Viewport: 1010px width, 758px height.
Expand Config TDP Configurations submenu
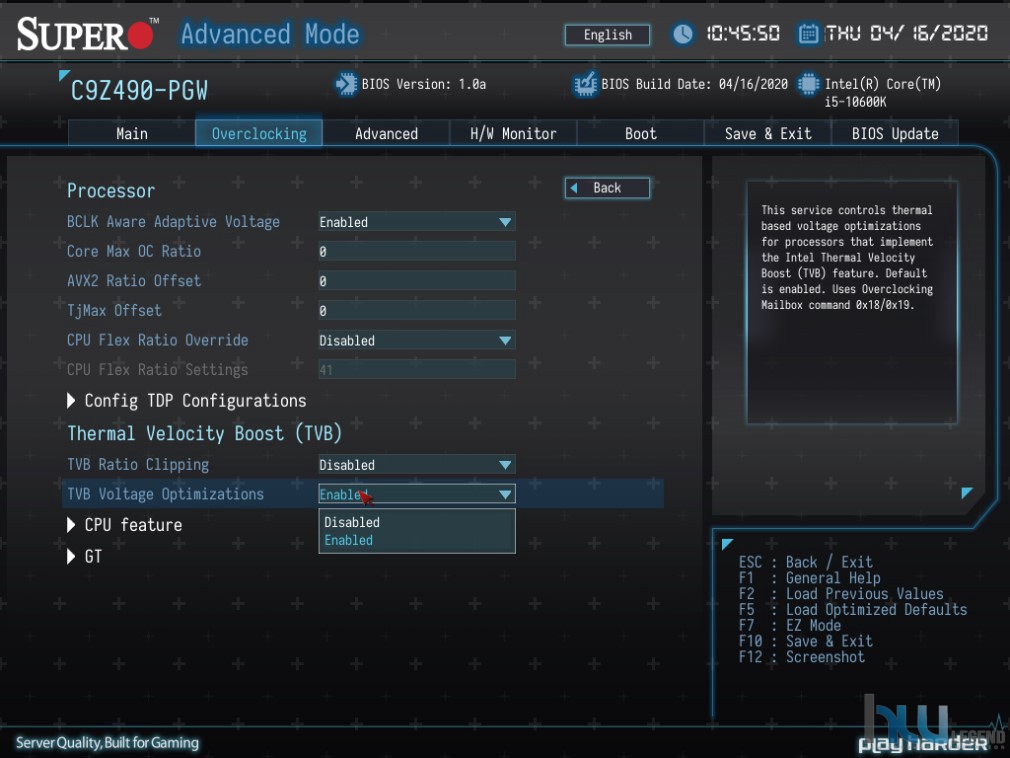tap(187, 401)
